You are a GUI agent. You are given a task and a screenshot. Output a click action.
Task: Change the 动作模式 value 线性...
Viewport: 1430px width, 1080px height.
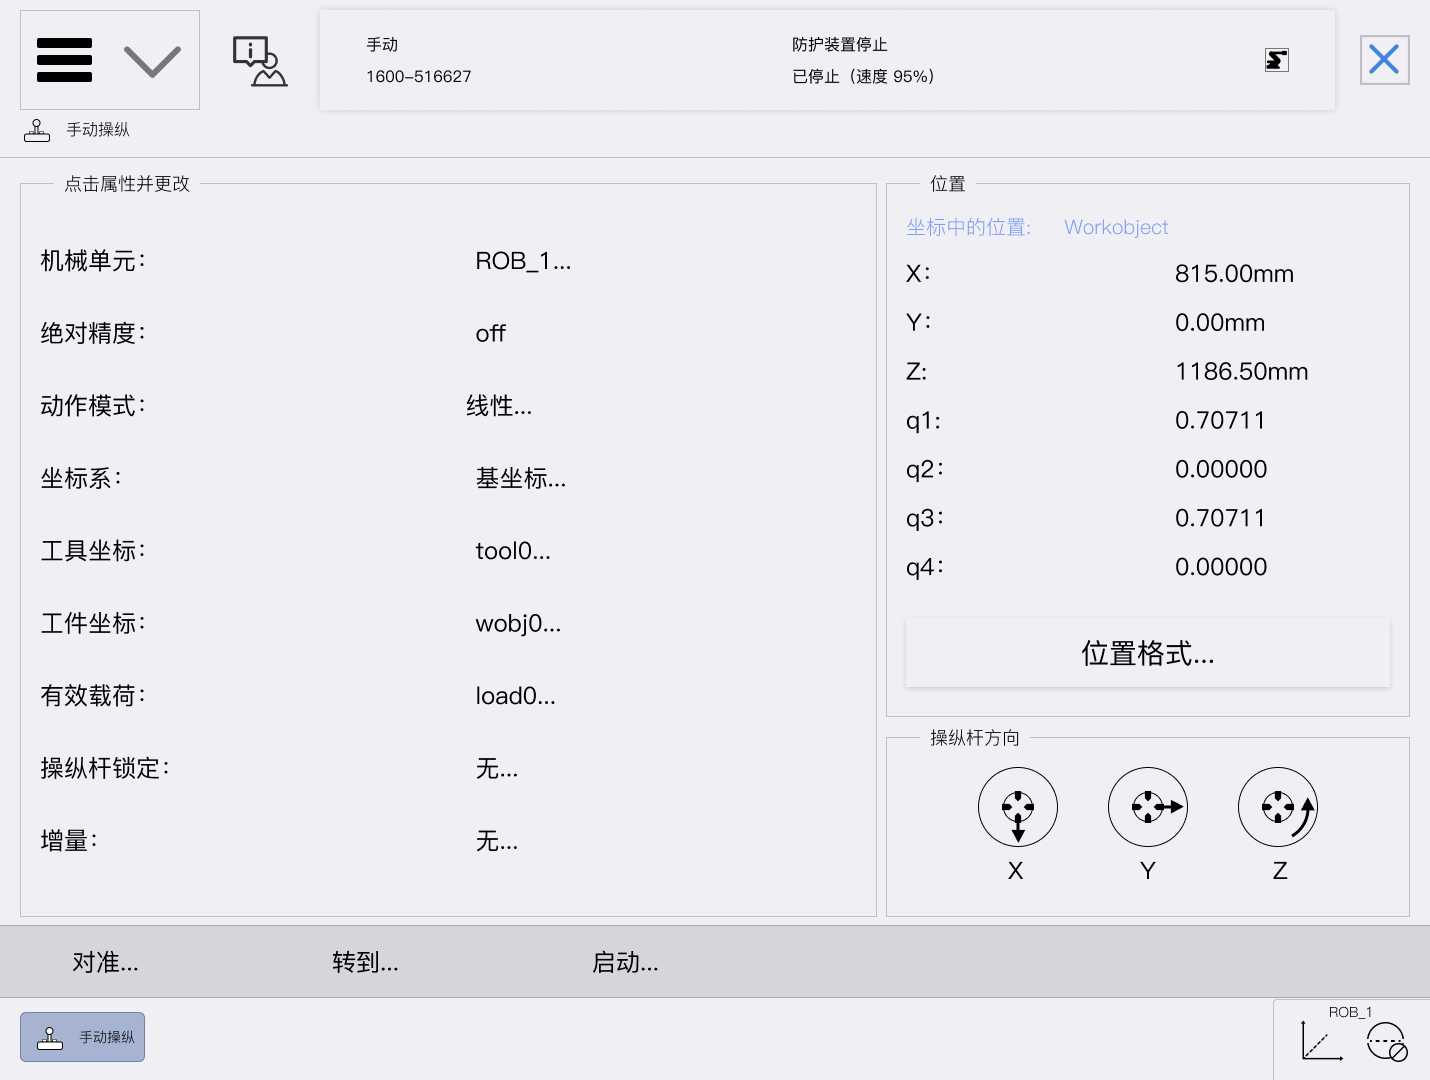click(x=499, y=406)
